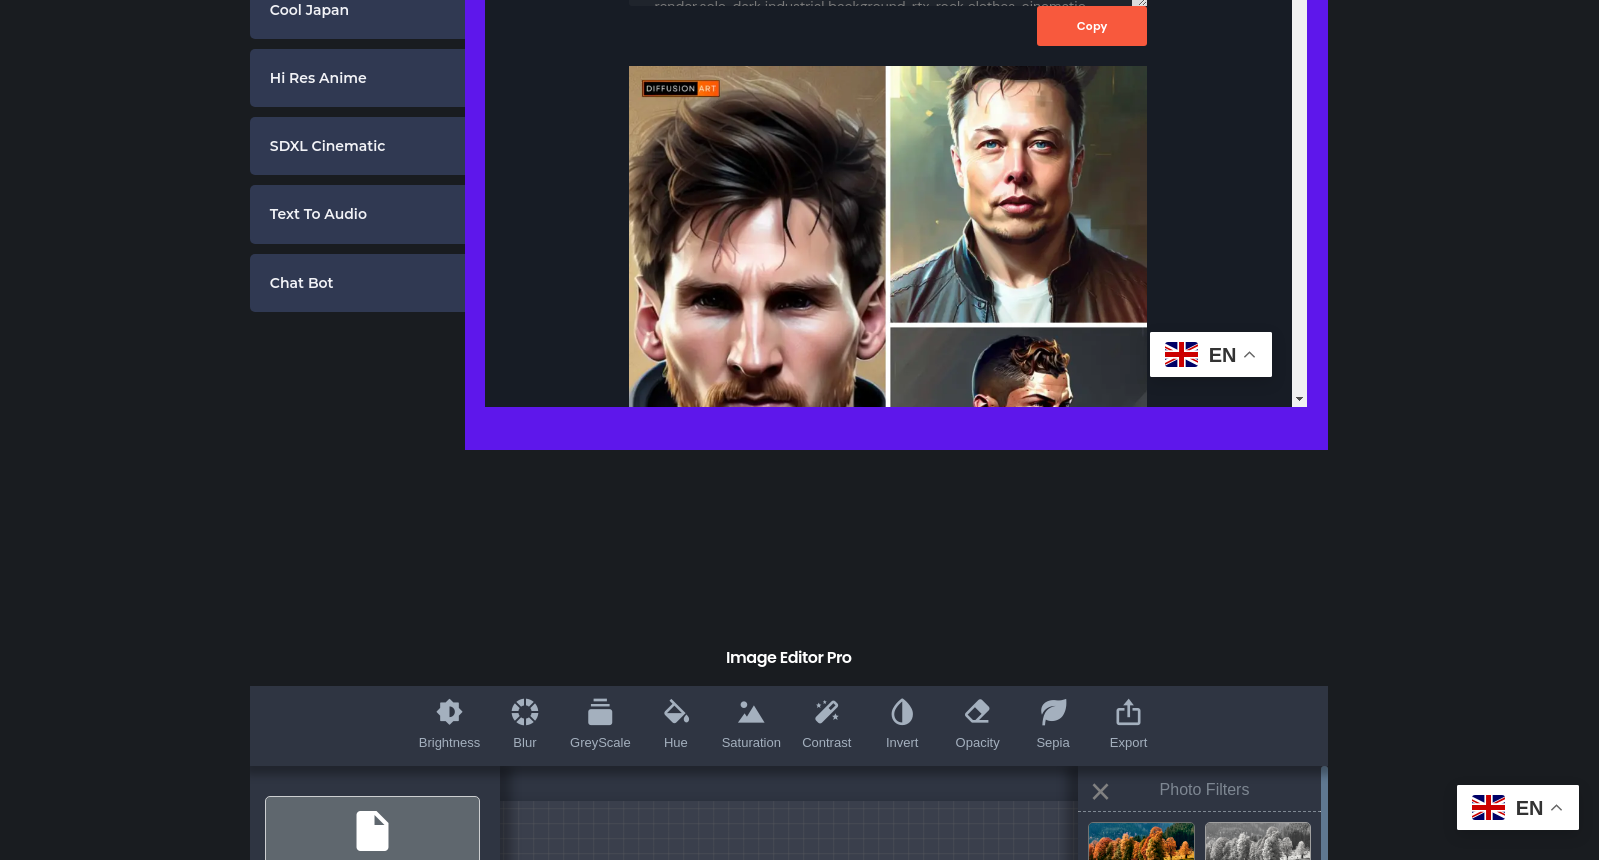
Task: Click the Export share icon
Action: [1128, 712]
